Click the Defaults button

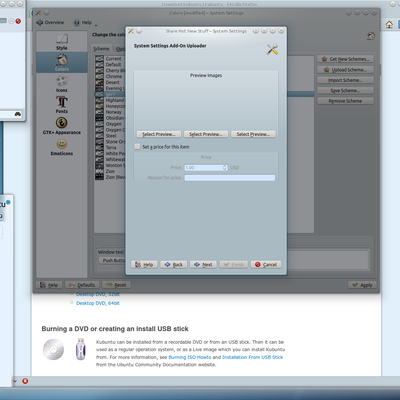tap(82, 285)
